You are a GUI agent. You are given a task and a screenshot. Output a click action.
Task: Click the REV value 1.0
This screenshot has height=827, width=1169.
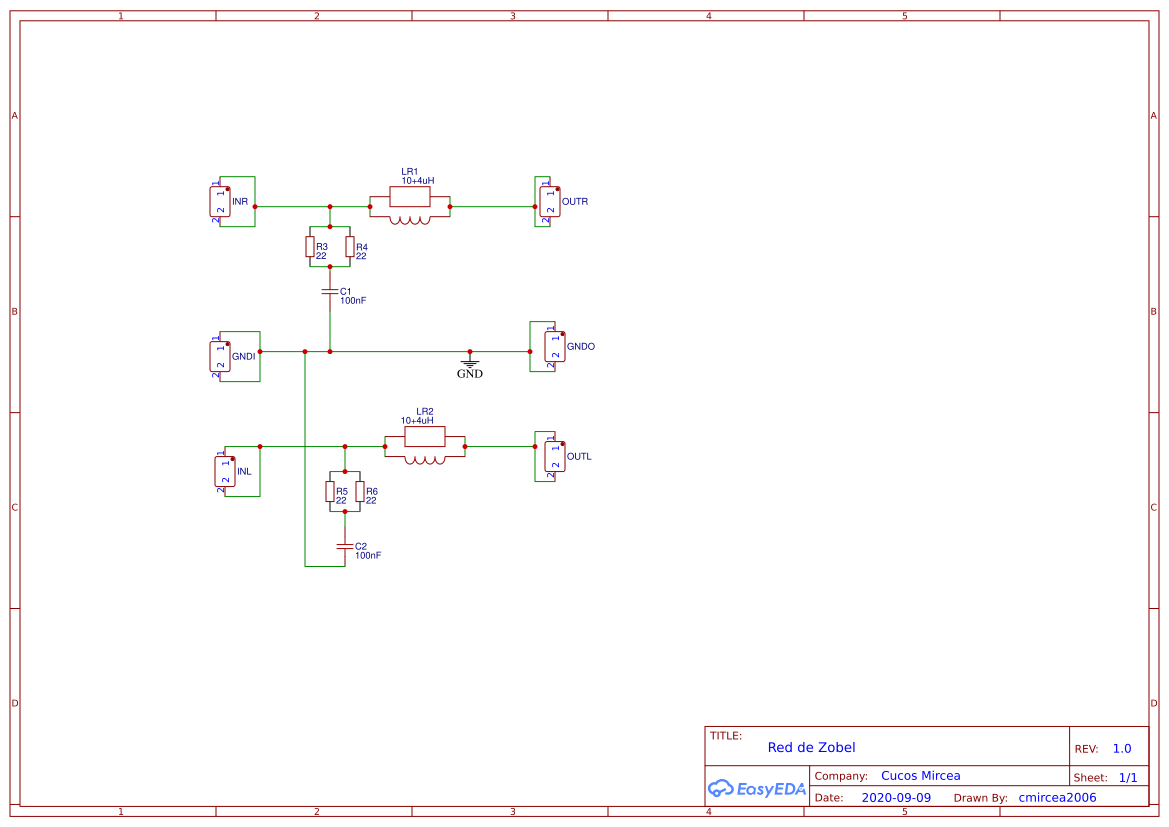coord(1122,748)
